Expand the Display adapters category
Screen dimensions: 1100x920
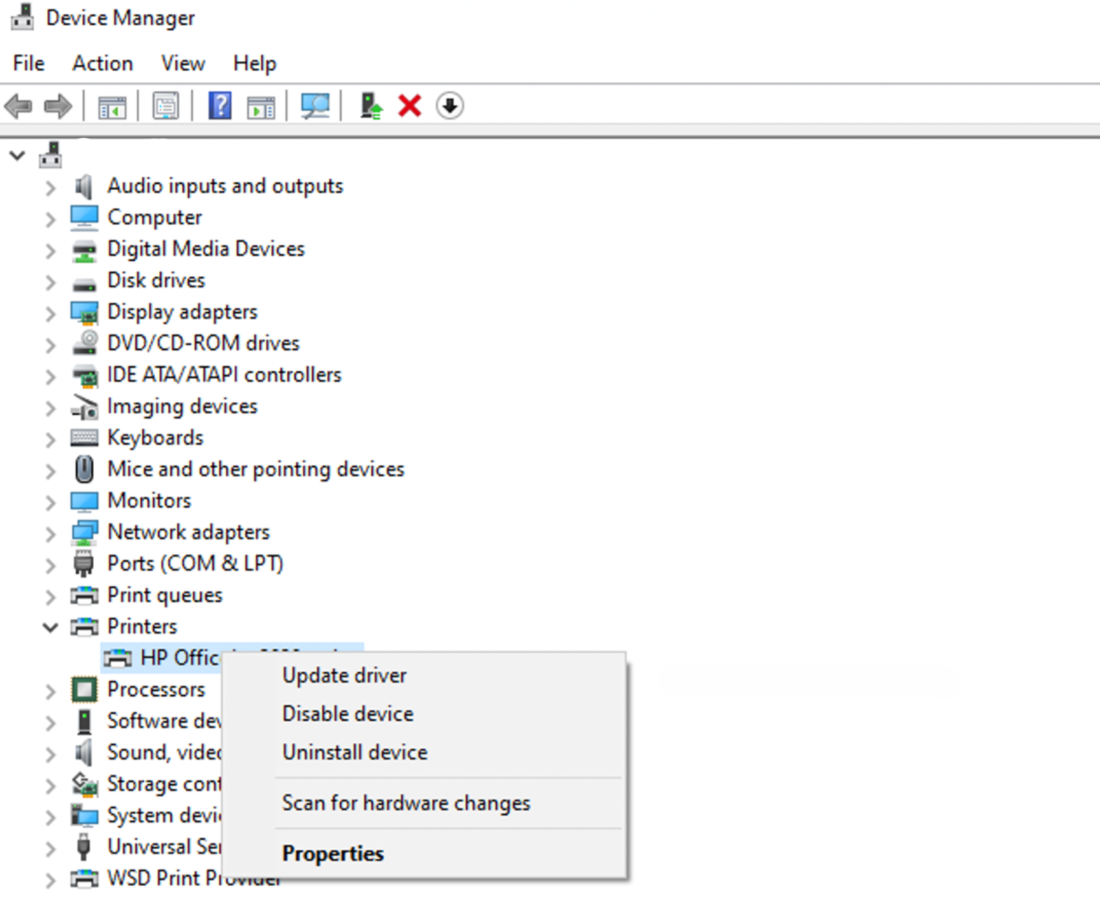point(49,311)
